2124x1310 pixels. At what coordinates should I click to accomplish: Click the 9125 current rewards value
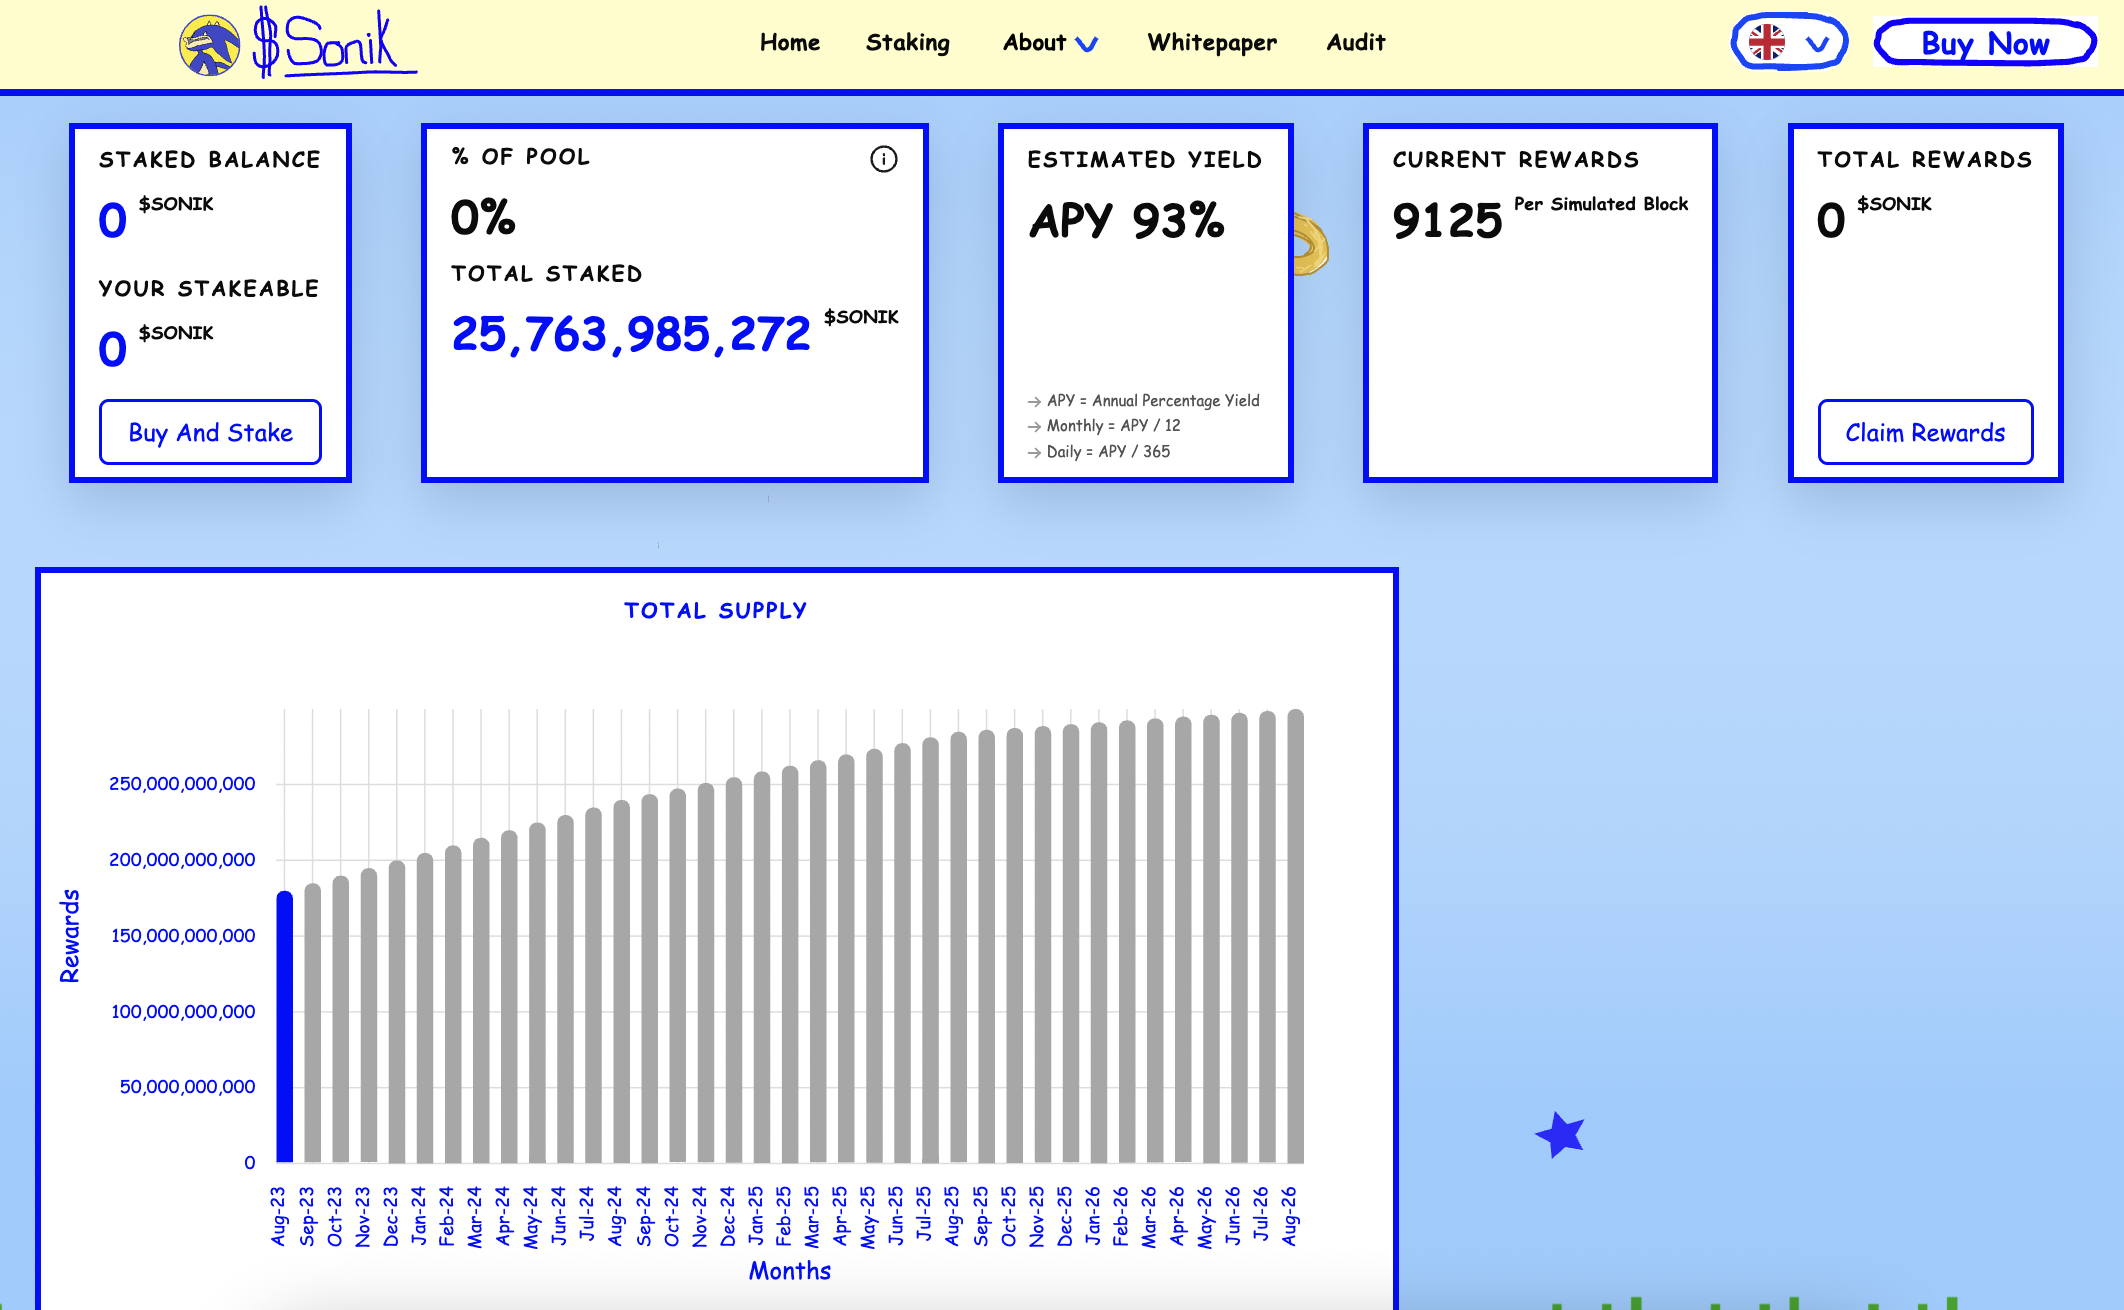tap(1447, 221)
